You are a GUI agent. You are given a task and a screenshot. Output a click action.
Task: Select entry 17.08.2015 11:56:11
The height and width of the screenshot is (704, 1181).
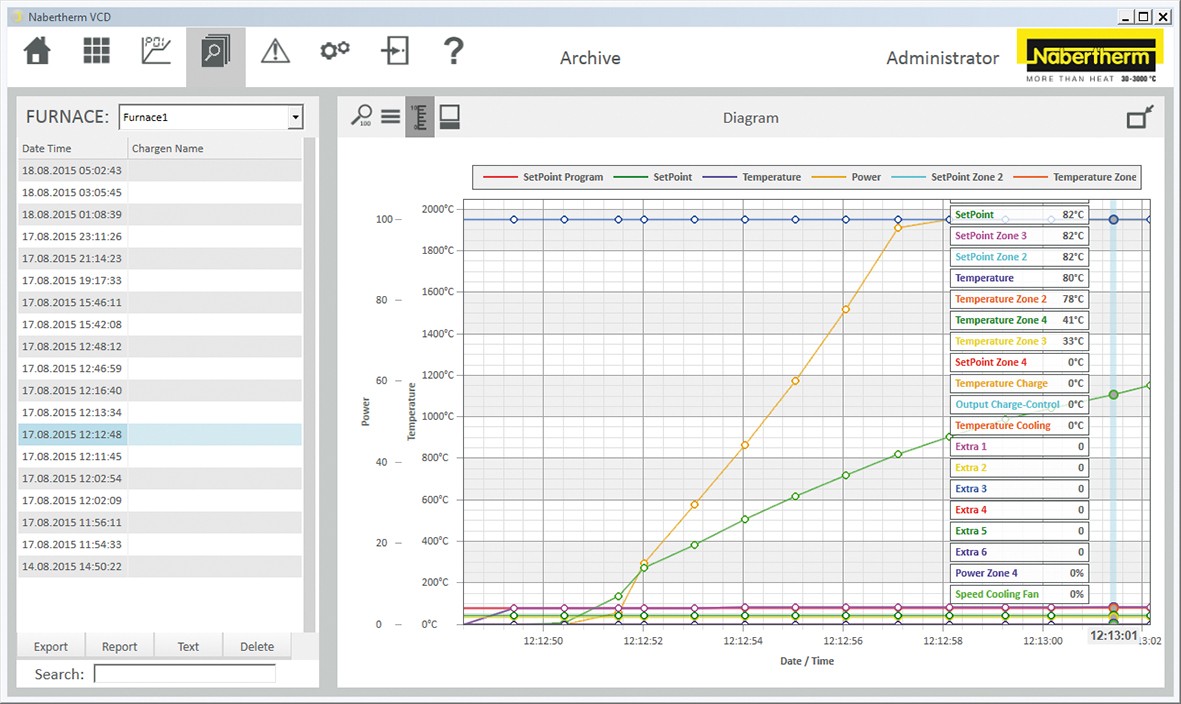(160, 523)
